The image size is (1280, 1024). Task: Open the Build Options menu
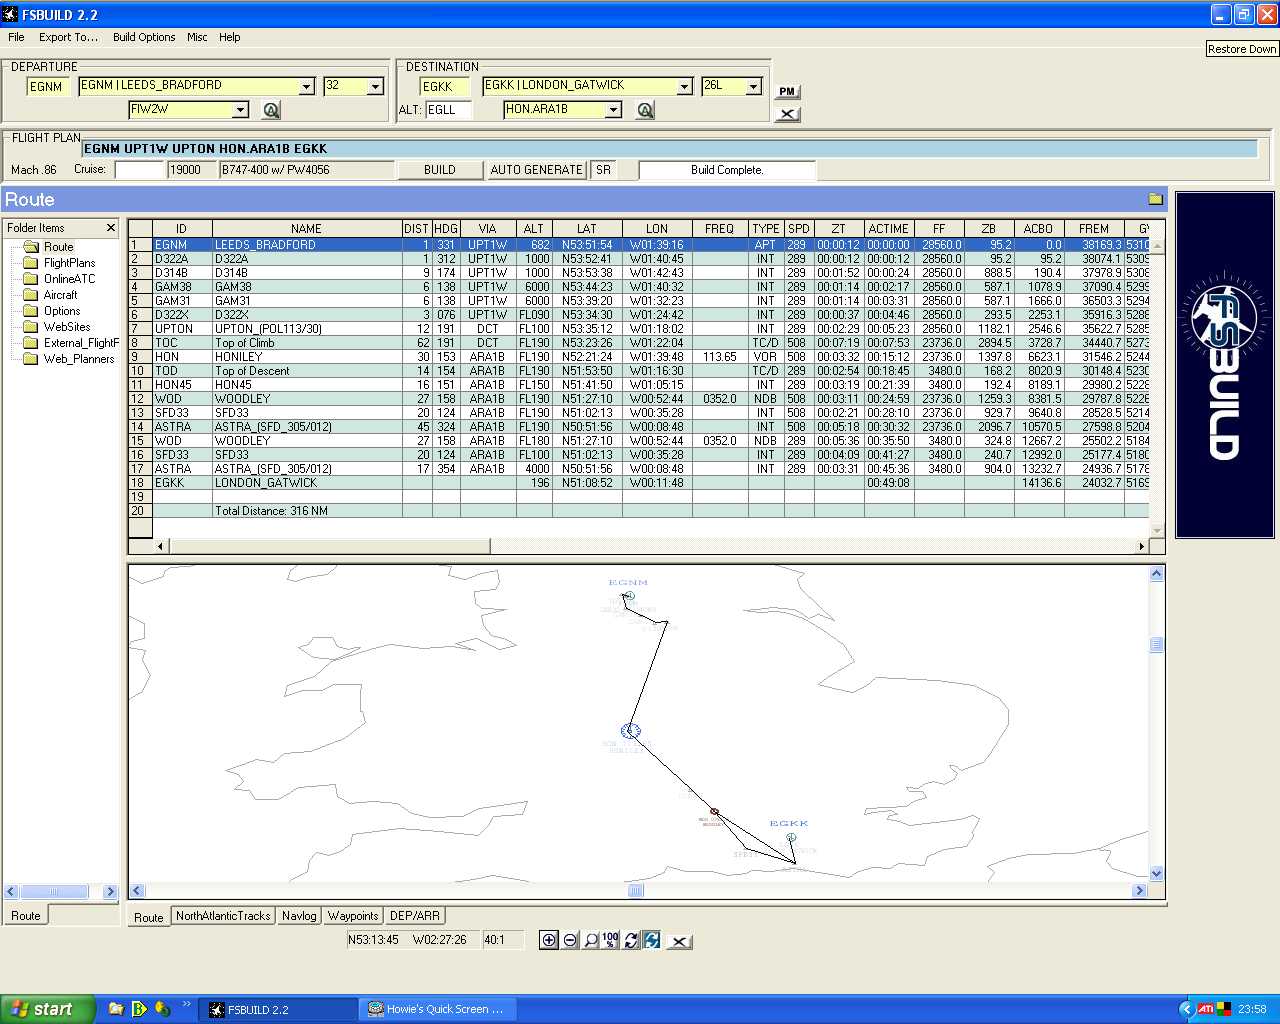click(x=144, y=37)
